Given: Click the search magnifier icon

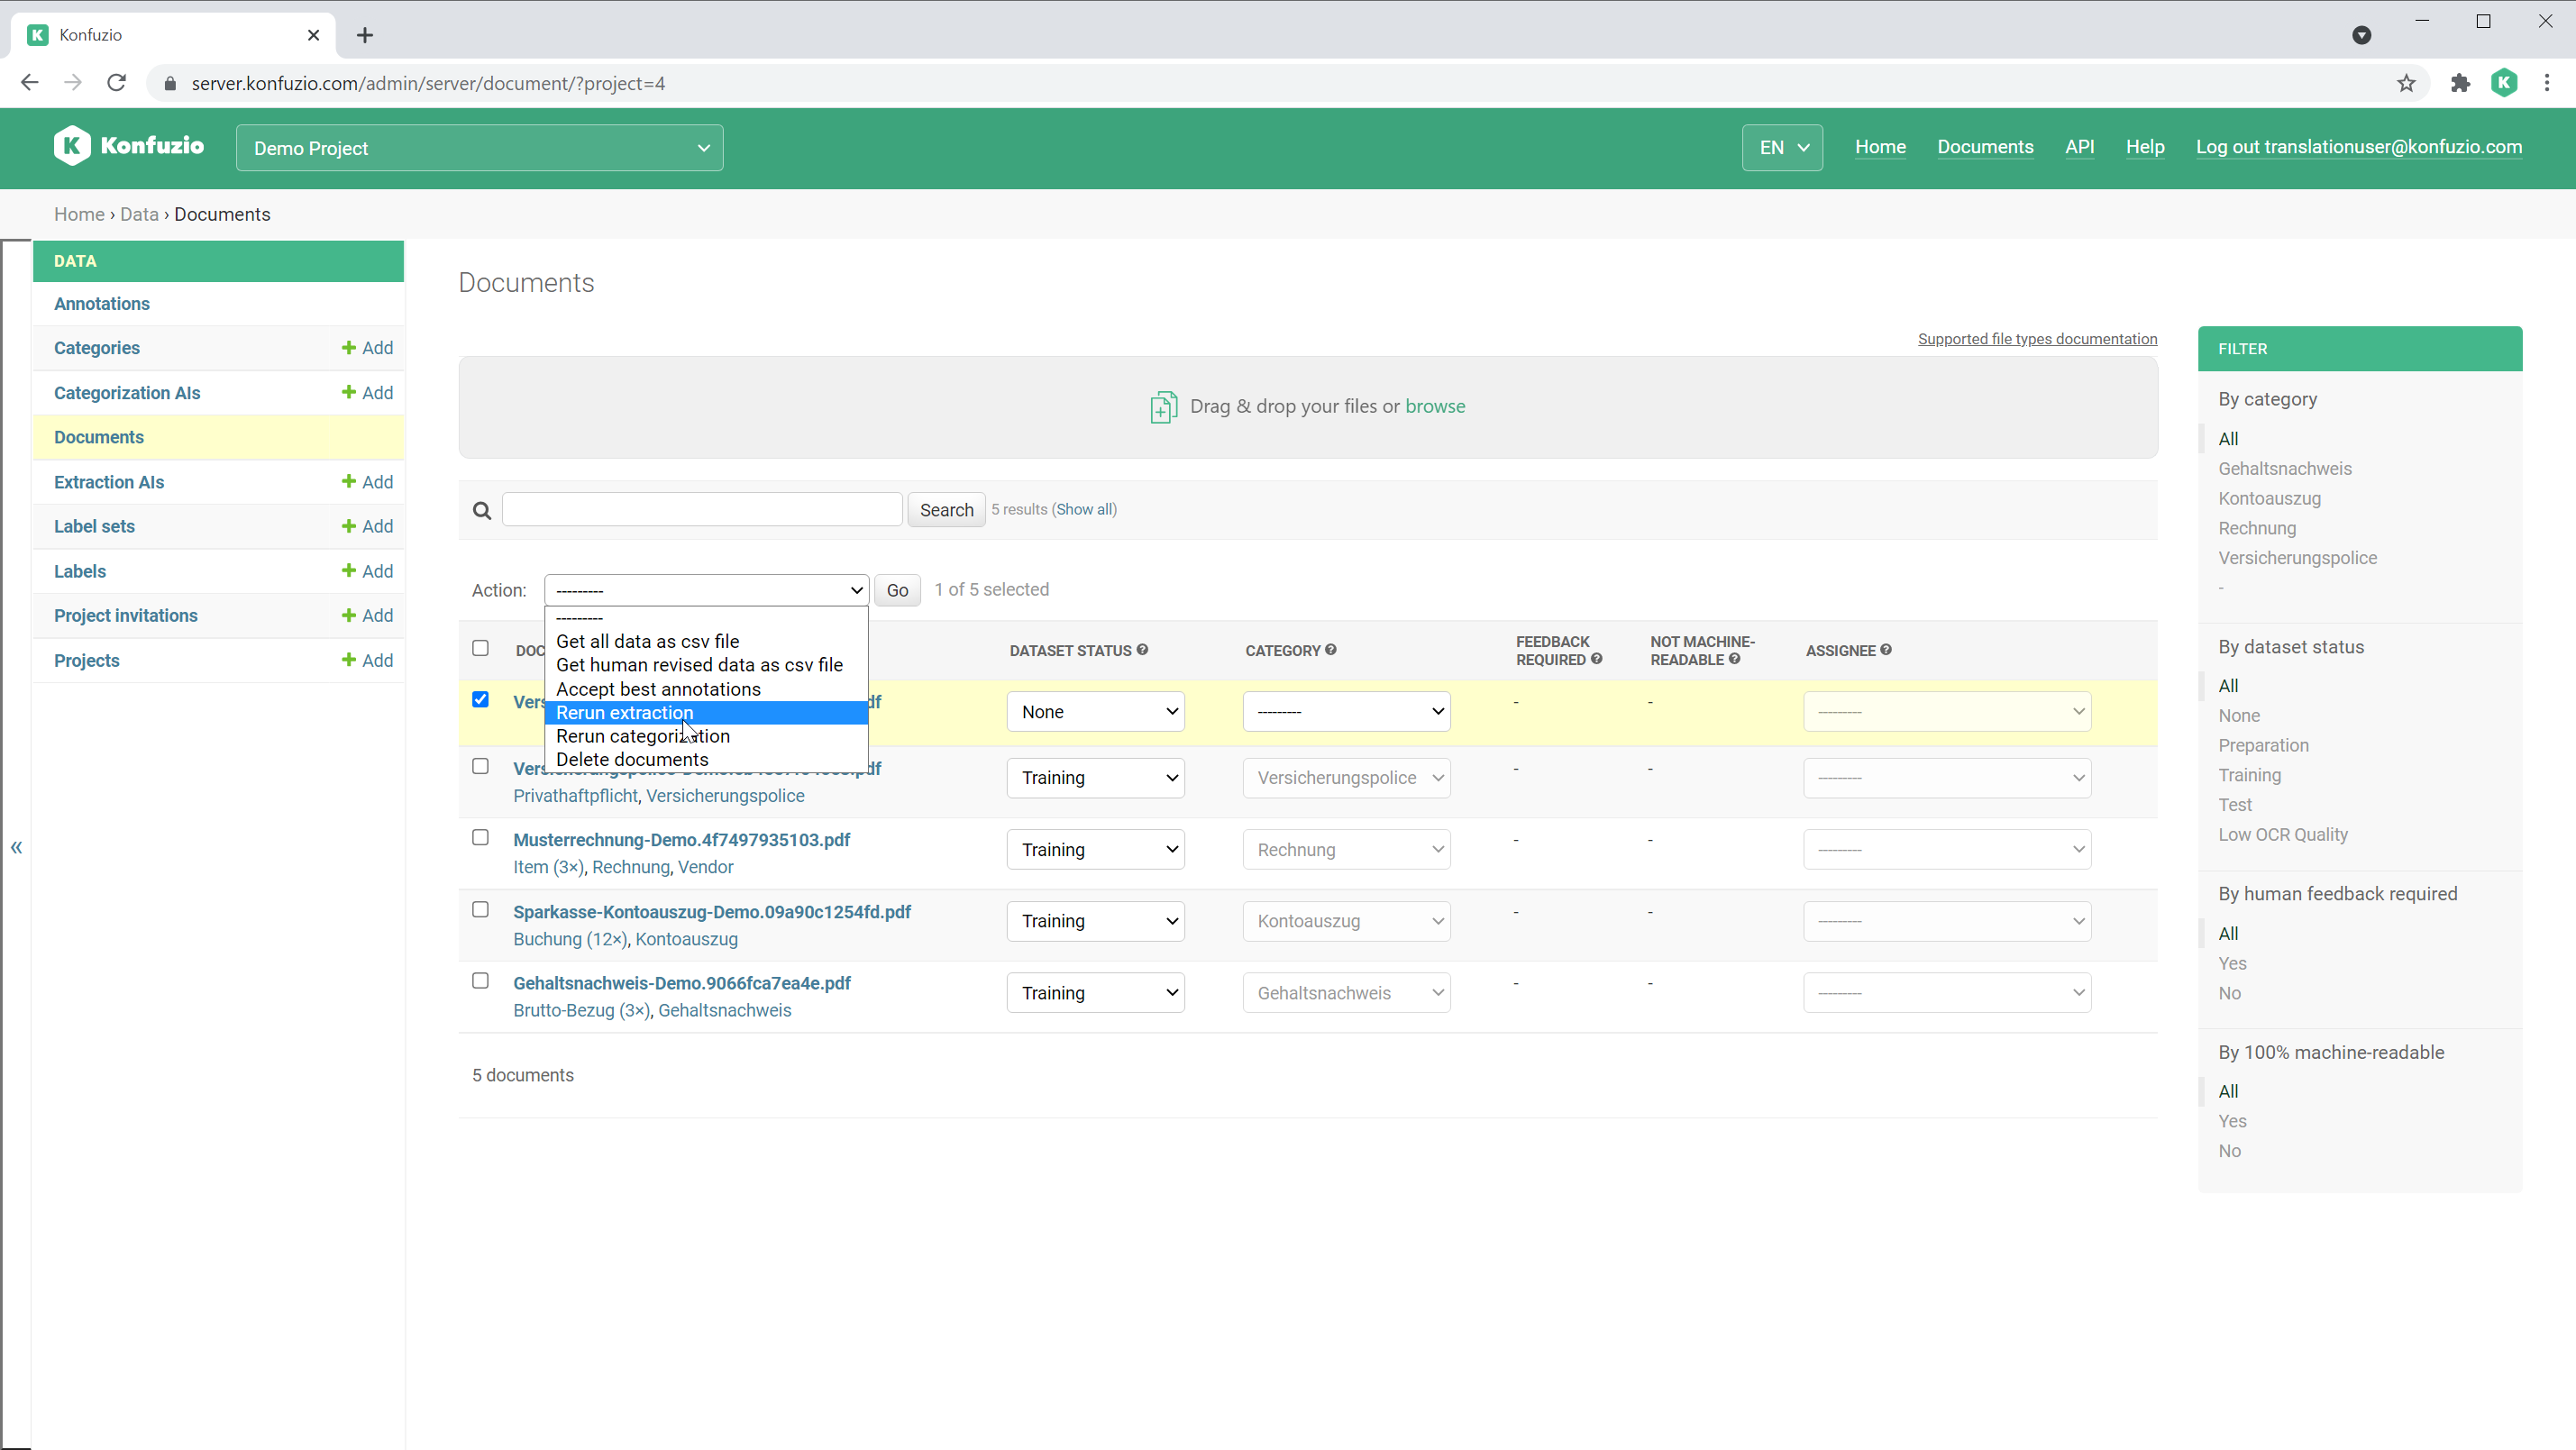Looking at the screenshot, I should coord(482,510).
